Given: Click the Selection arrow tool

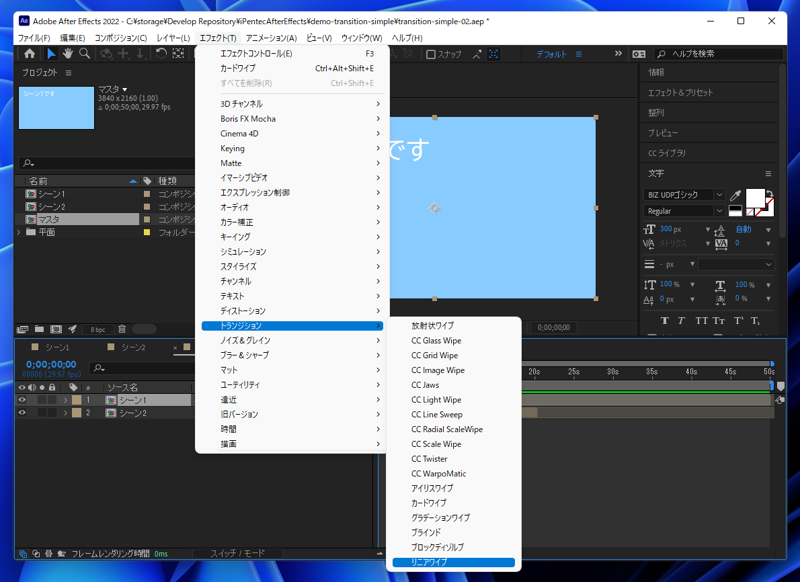Looking at the screenshot, I should (51, 54).
